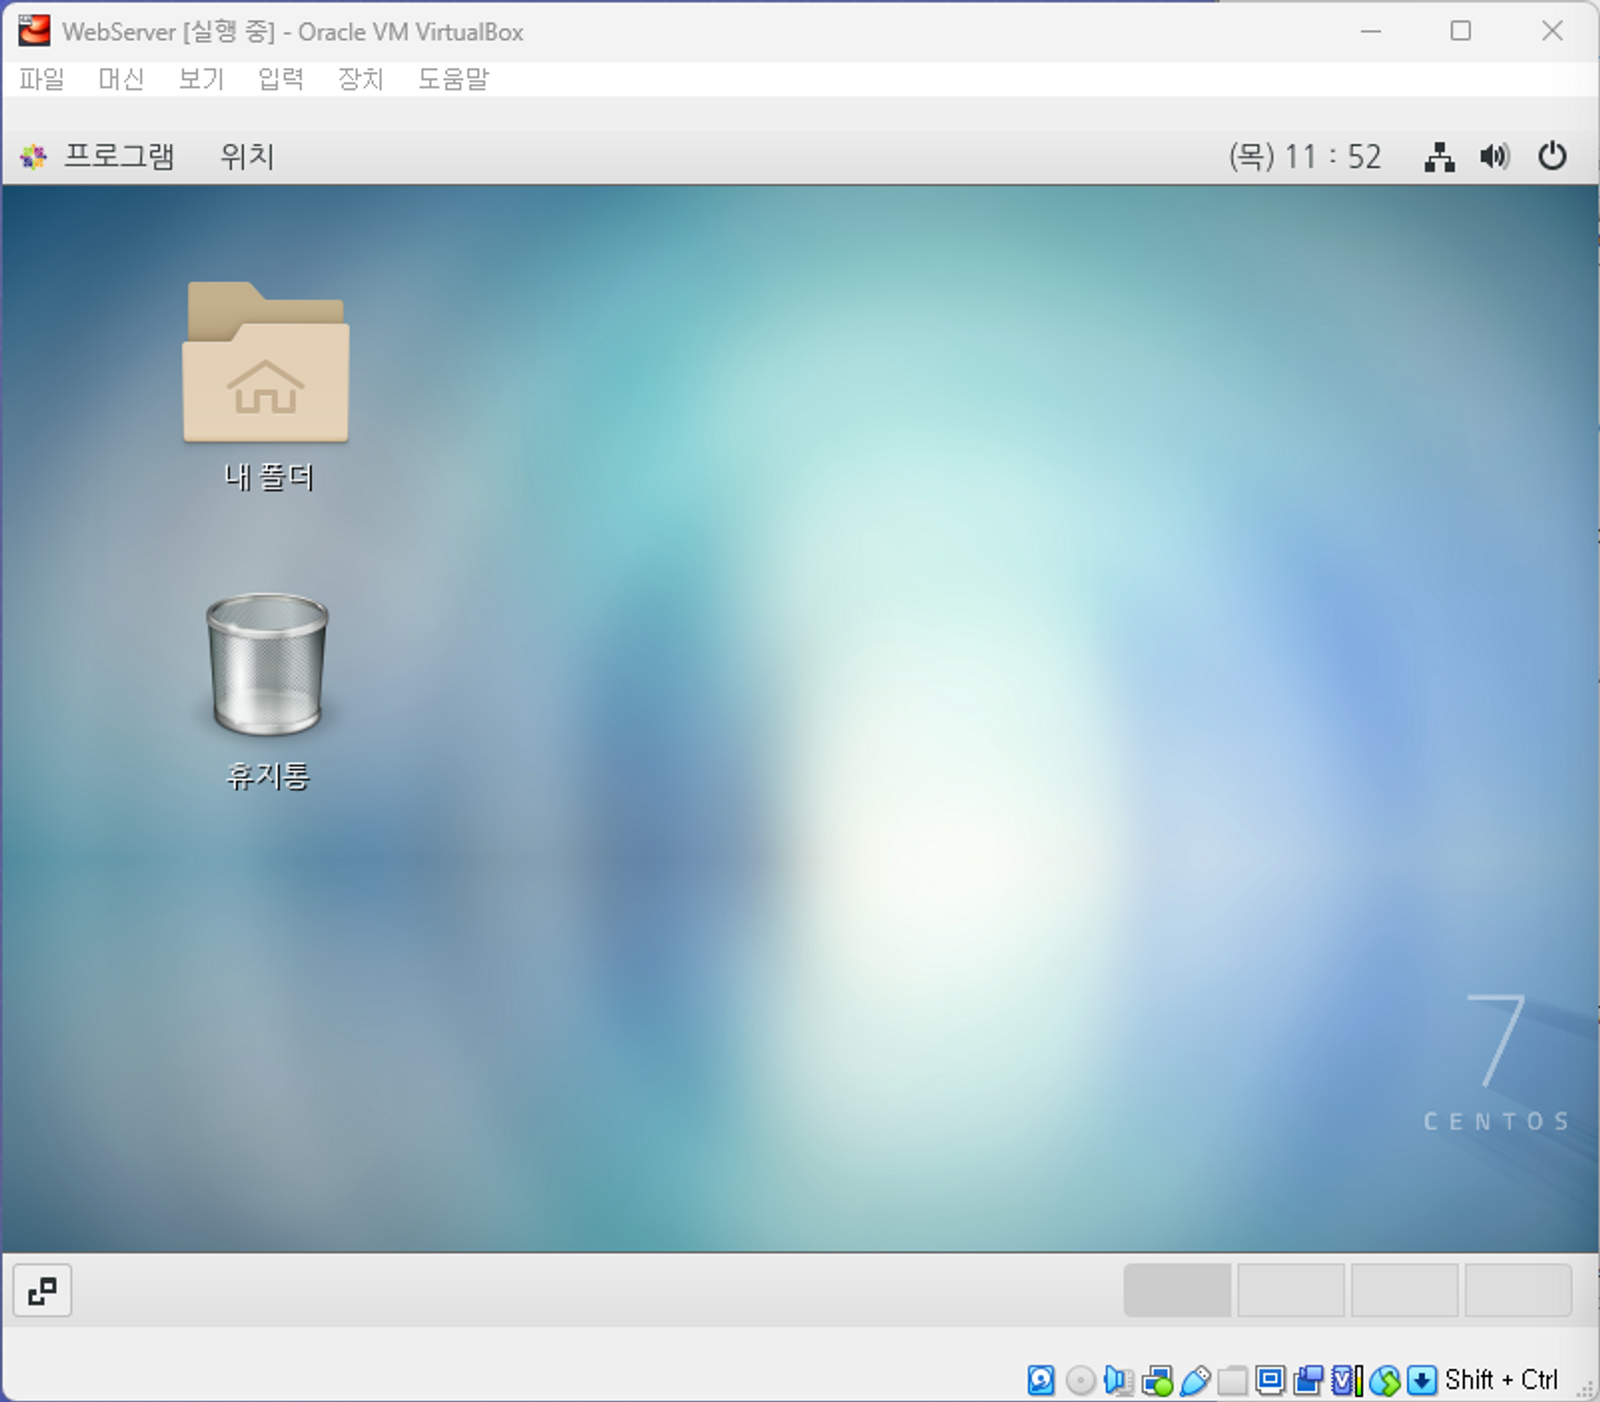Switch to the fourth workspace

pos(1518,1290)
